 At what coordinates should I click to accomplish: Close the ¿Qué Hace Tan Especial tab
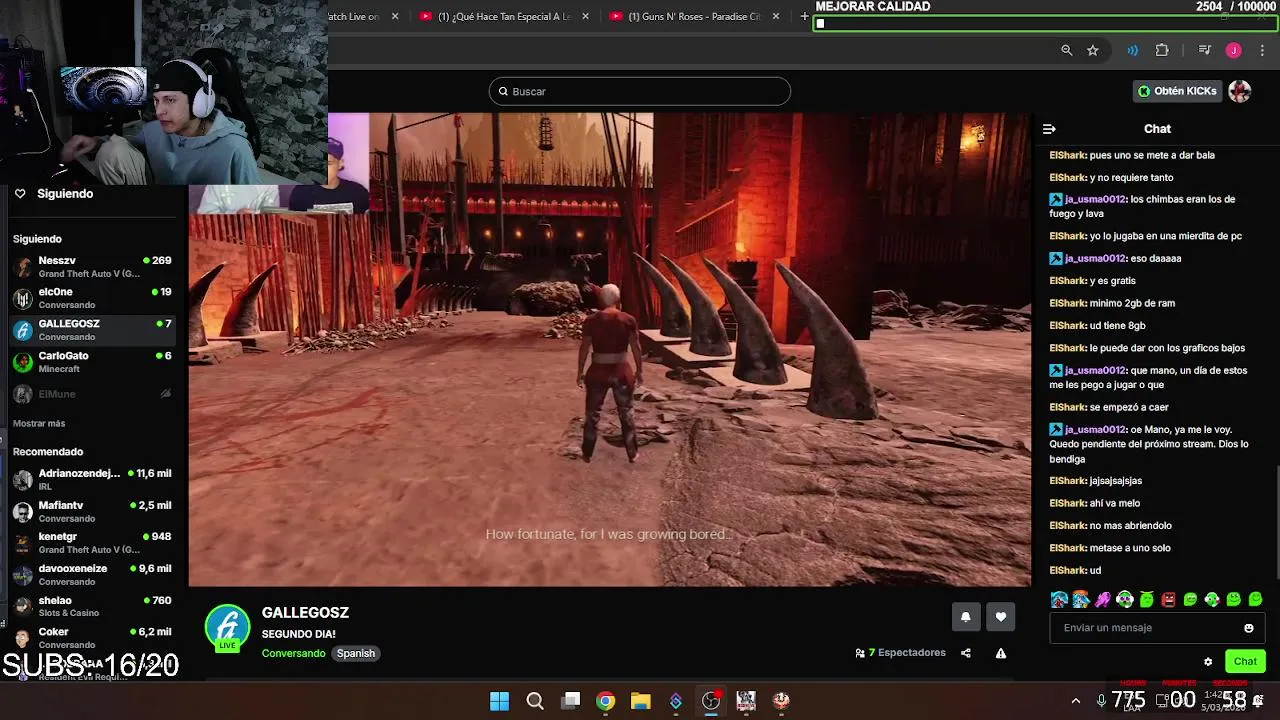click(586, 16)
